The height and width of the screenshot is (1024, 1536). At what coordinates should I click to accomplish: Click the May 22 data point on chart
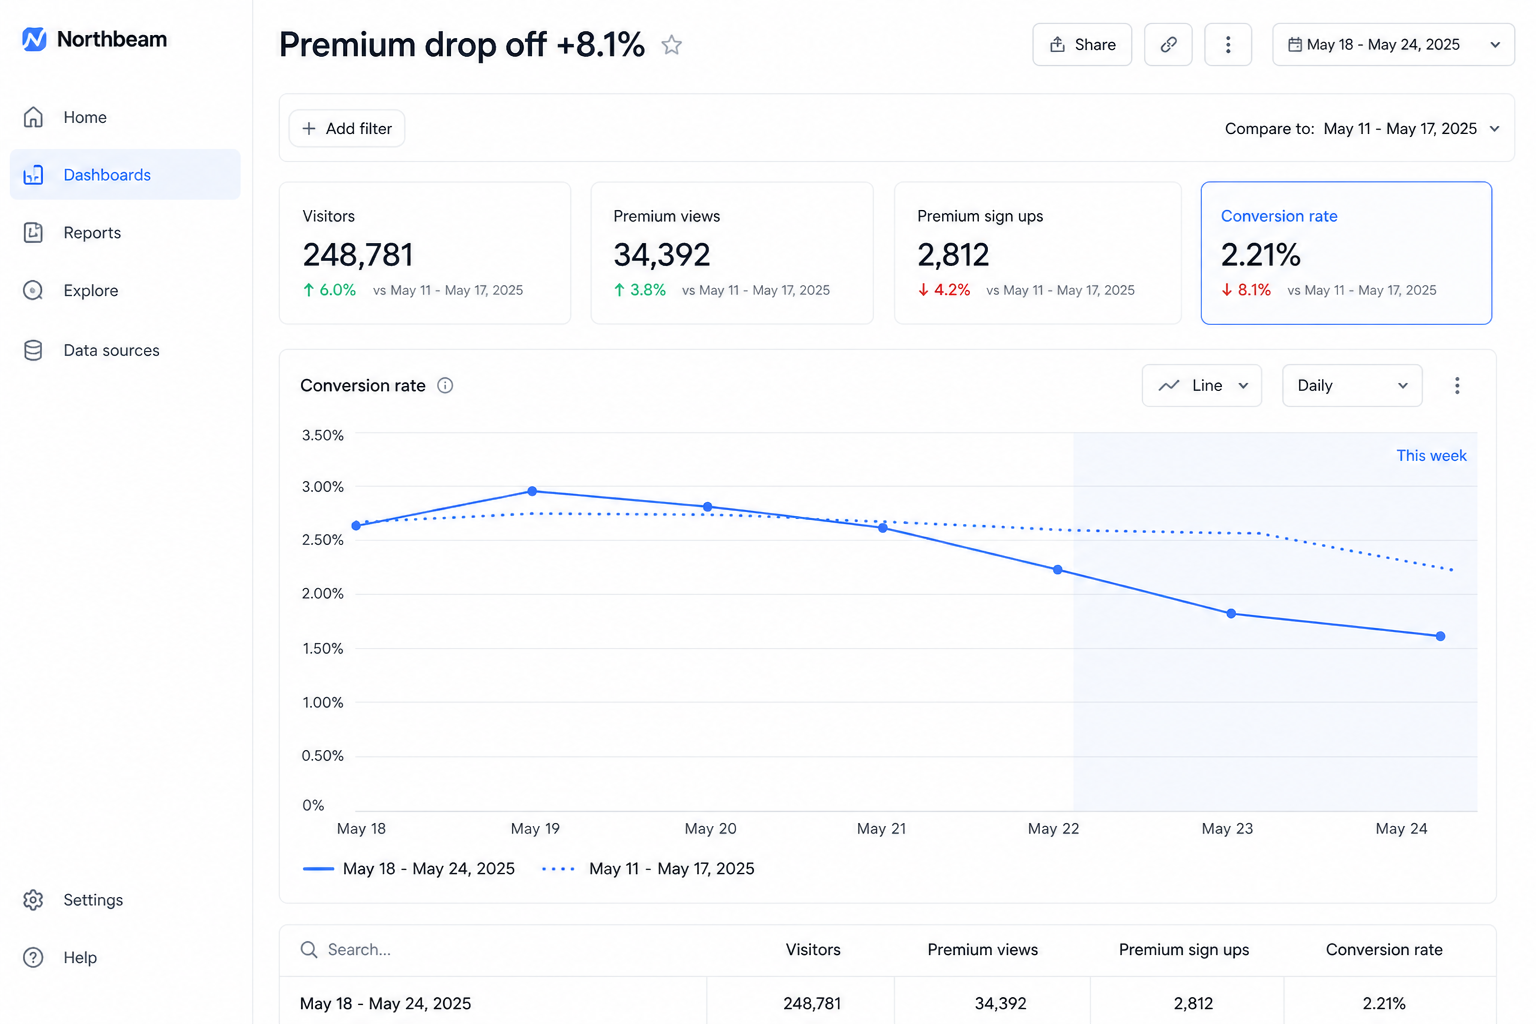1058,570
